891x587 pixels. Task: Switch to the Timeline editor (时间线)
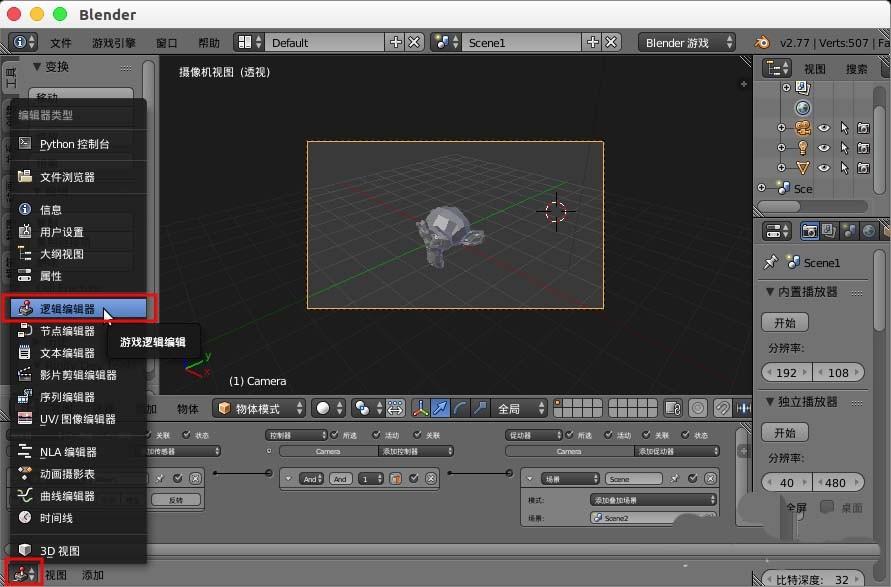[70, 516]
